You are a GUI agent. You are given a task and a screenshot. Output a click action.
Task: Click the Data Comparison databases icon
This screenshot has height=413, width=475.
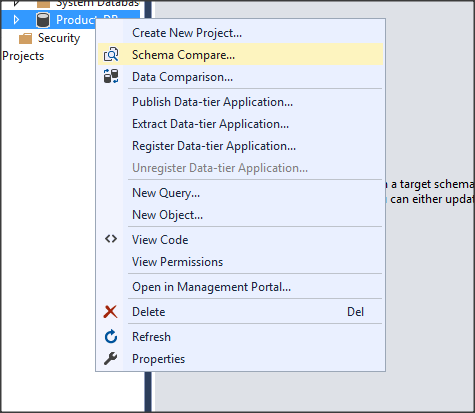click(x=111, y=76)
